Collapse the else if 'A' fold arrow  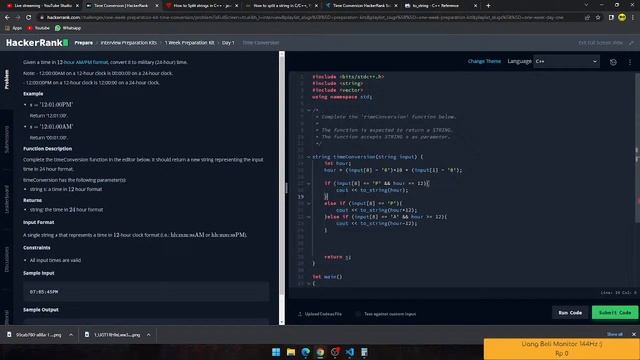click(309, 217)
